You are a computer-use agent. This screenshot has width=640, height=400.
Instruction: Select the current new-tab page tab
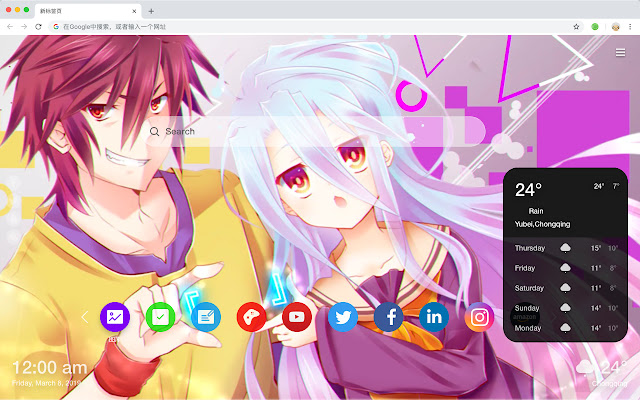click(x=88, y=11)
